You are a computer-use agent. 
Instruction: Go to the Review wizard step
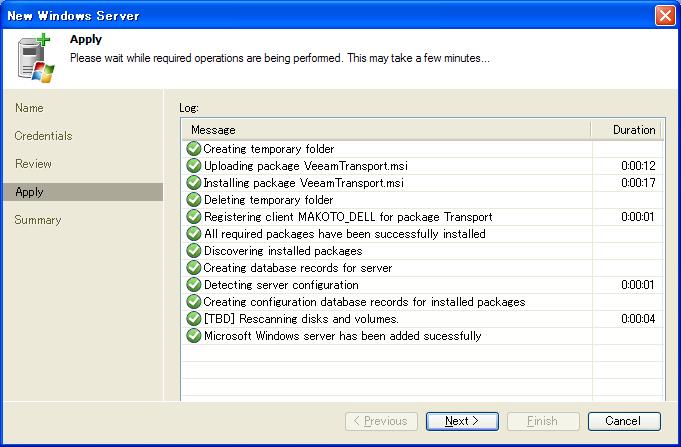click(x=33, y=164)
